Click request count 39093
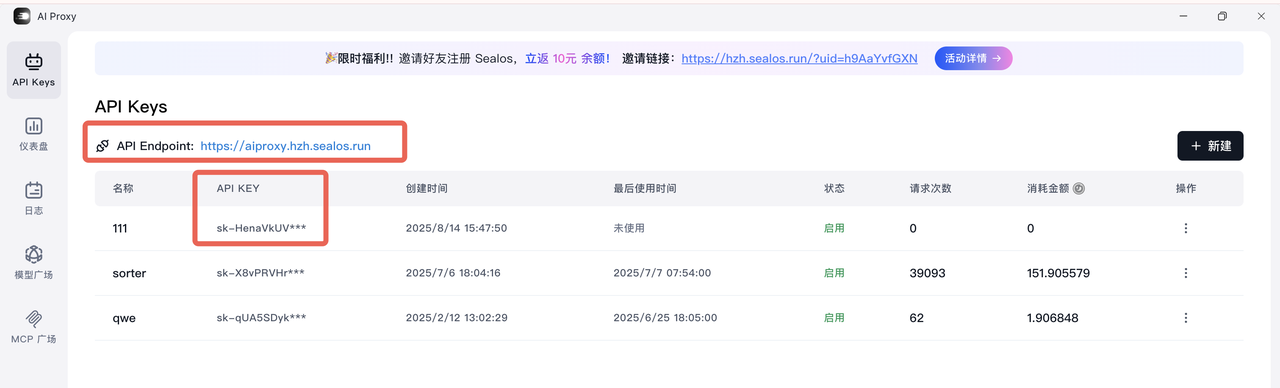 tap(928, 273)
